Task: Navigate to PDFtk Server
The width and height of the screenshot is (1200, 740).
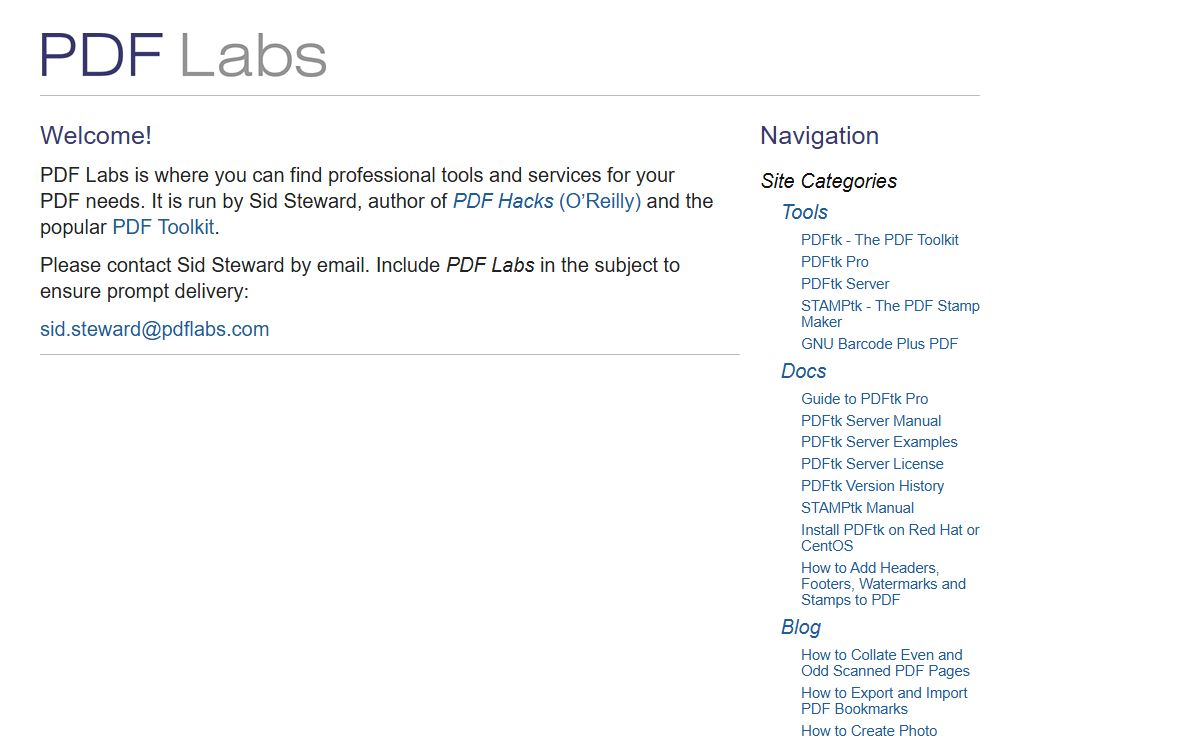Action: tap(844, 284)
